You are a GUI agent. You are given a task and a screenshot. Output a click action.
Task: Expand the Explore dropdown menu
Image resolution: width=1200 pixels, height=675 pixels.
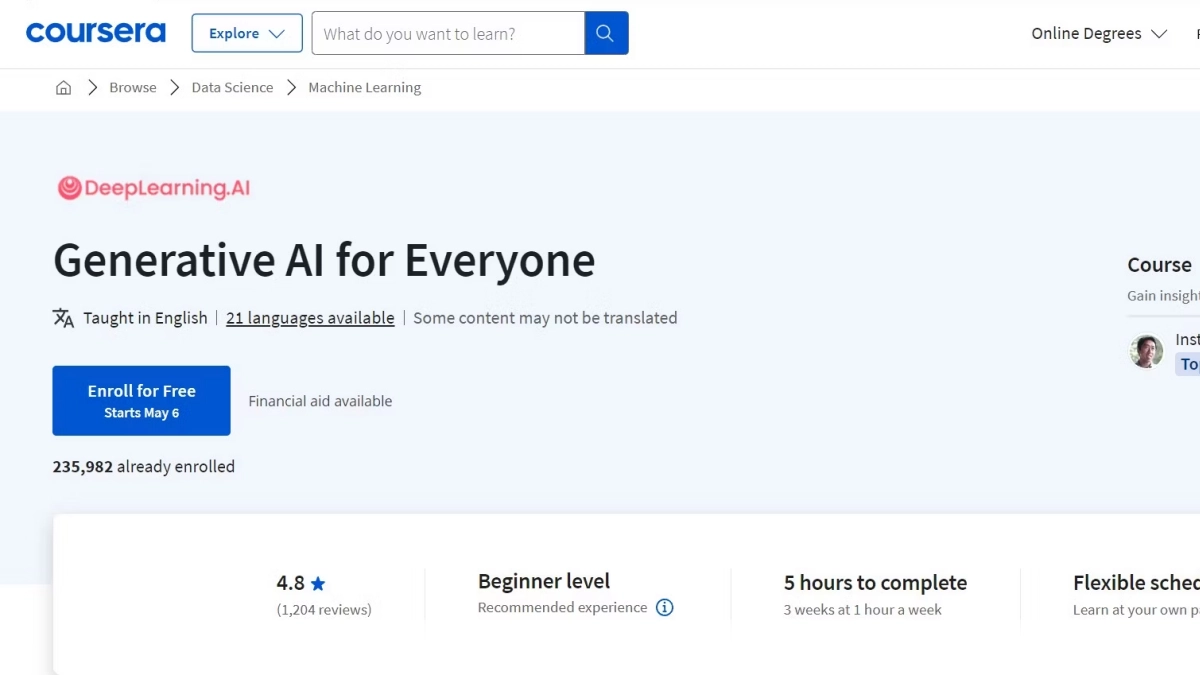246,33
